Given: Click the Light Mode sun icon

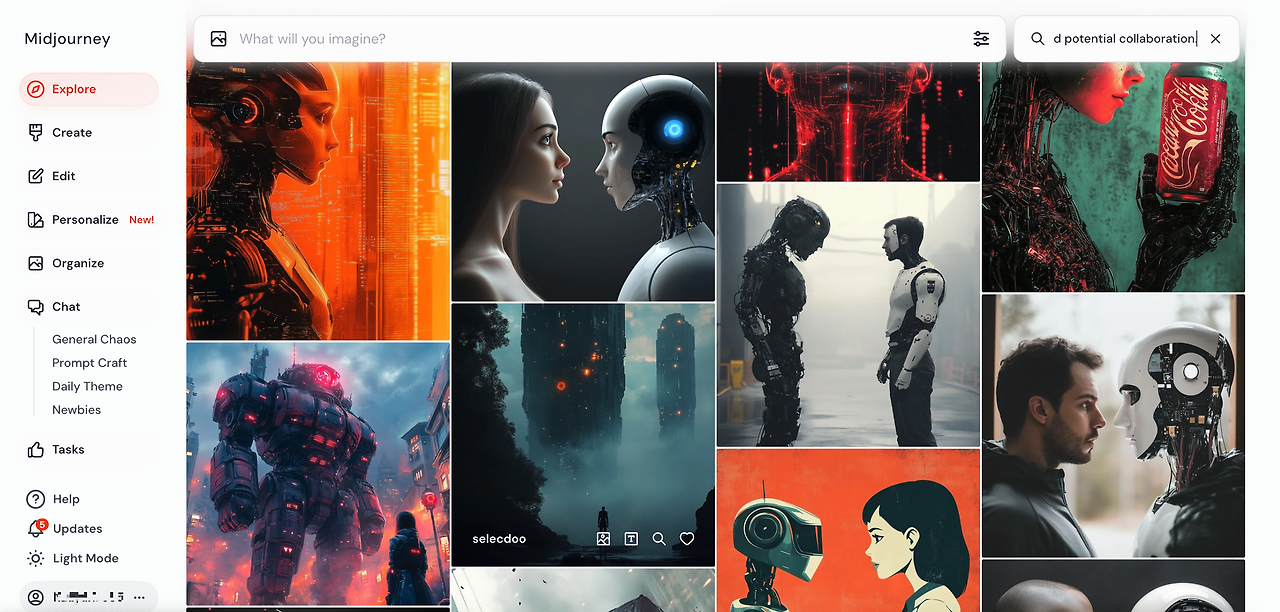Looking at the screenshot, I should coord(36,558).
